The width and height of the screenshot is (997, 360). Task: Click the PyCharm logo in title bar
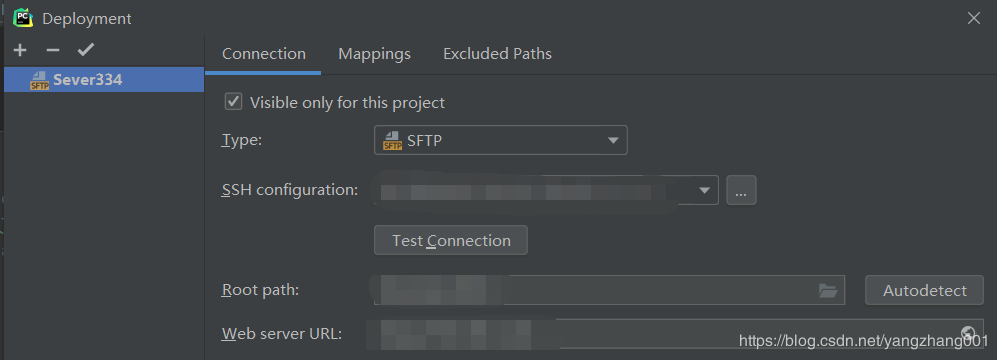[23, 18]
